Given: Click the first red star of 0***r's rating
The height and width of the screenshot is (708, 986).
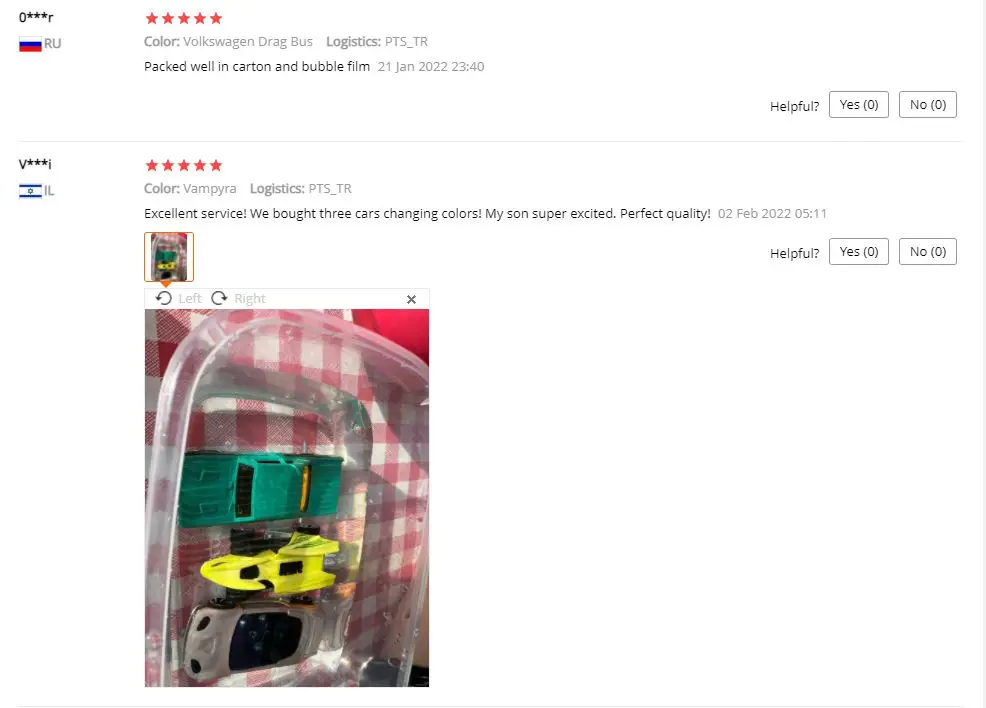Looking at the screenshot, I should click(x=152, y=18).
